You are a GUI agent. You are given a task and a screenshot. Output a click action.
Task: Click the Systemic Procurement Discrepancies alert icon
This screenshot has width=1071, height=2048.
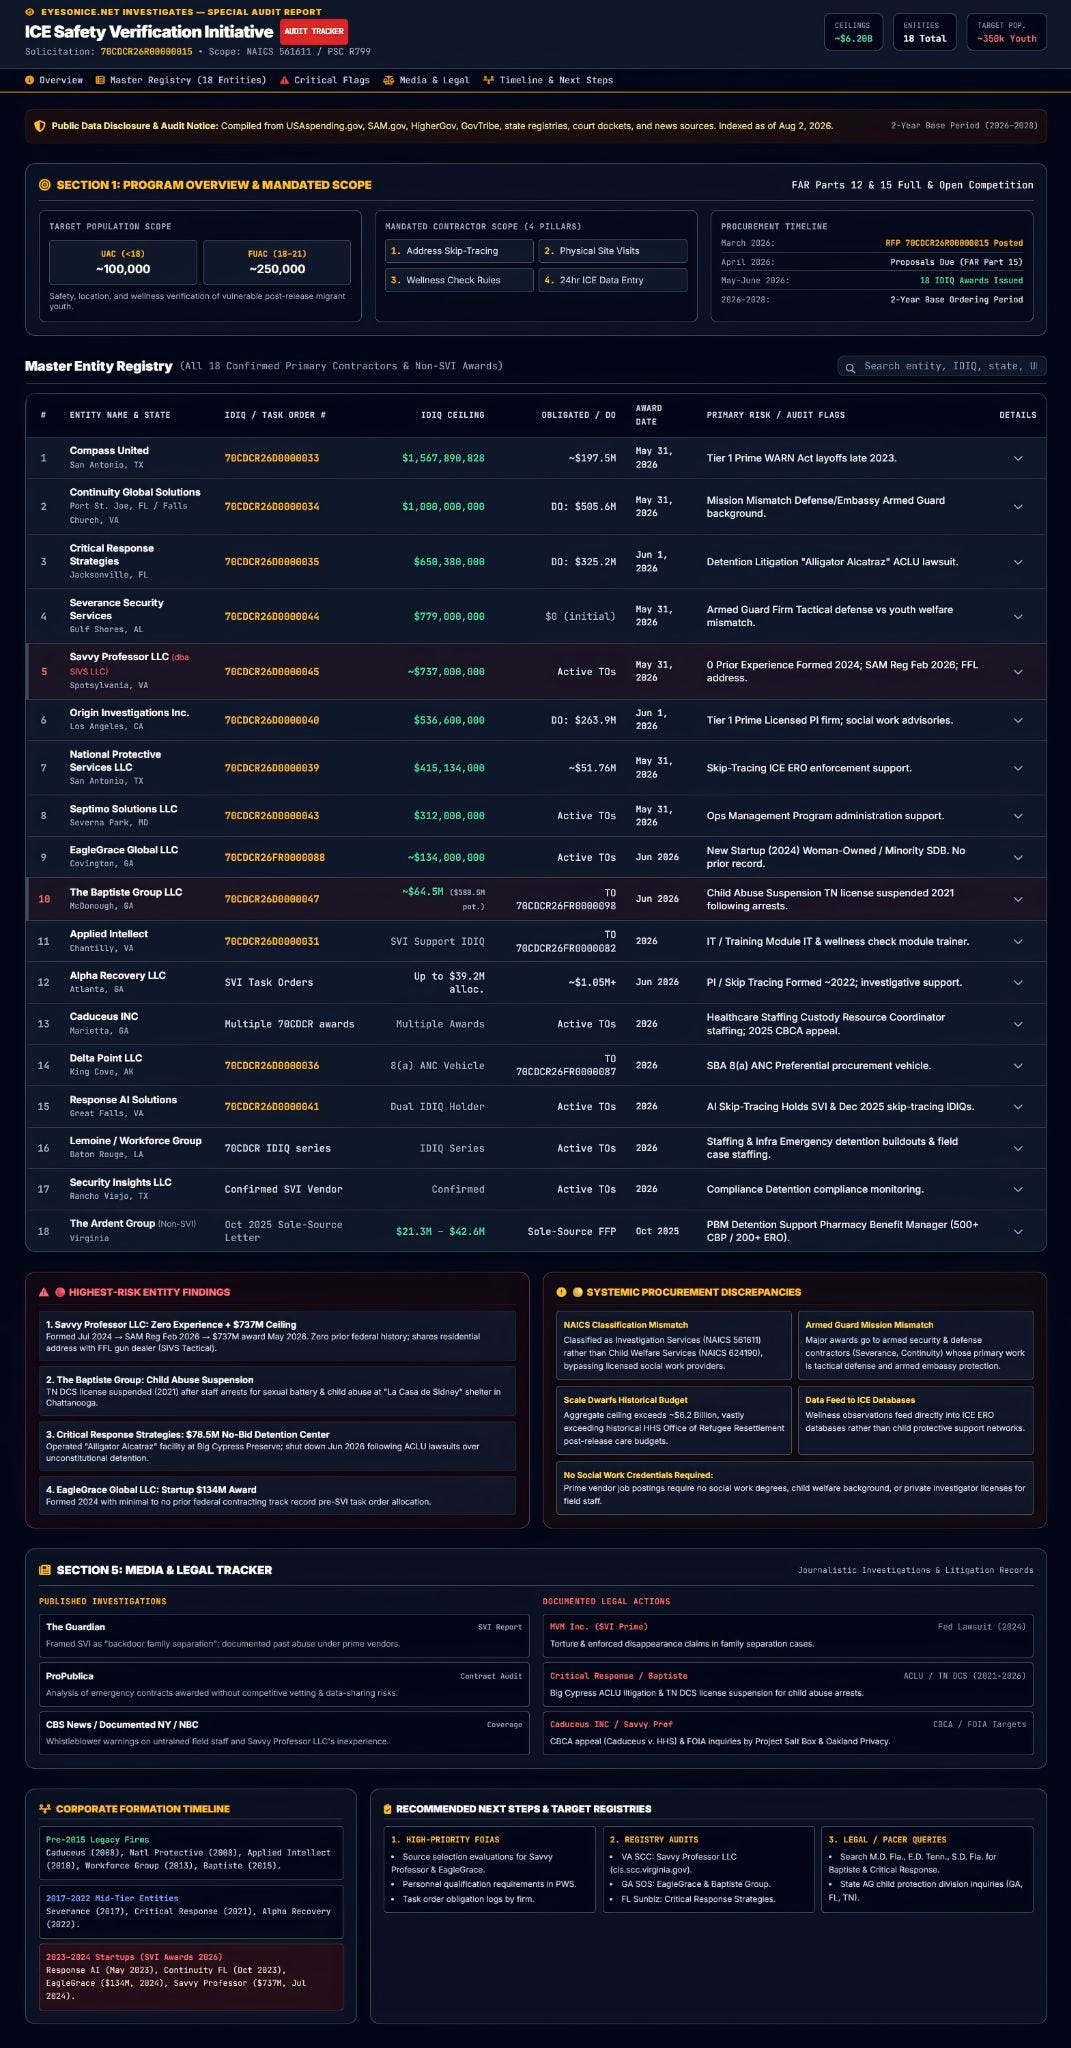[x=562, y=1292]
